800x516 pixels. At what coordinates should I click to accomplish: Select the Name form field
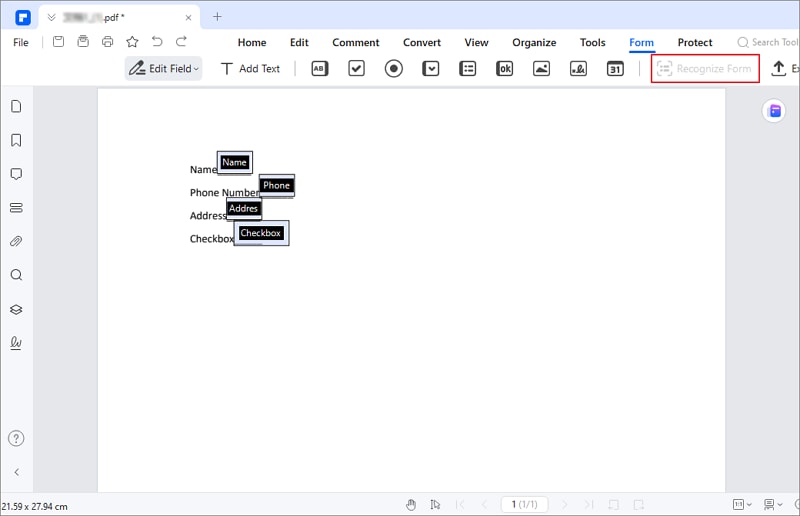235,163
